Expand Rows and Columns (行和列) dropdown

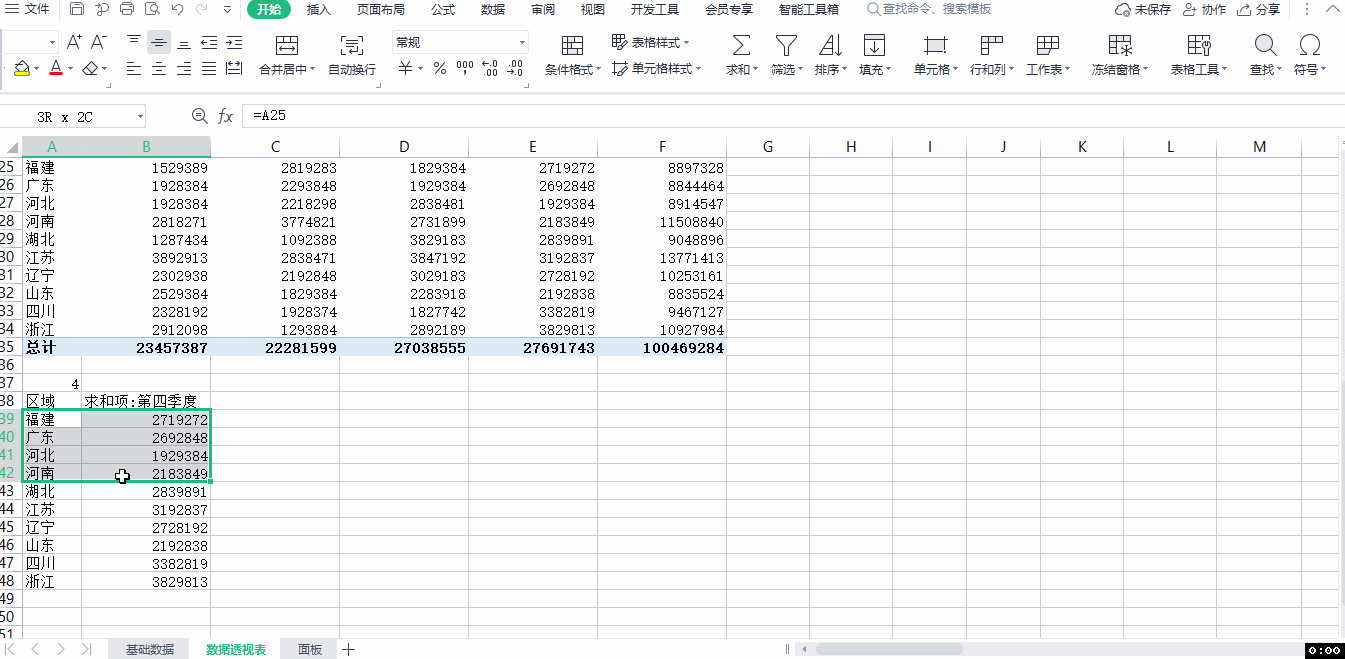click(x=1011, y=70)
